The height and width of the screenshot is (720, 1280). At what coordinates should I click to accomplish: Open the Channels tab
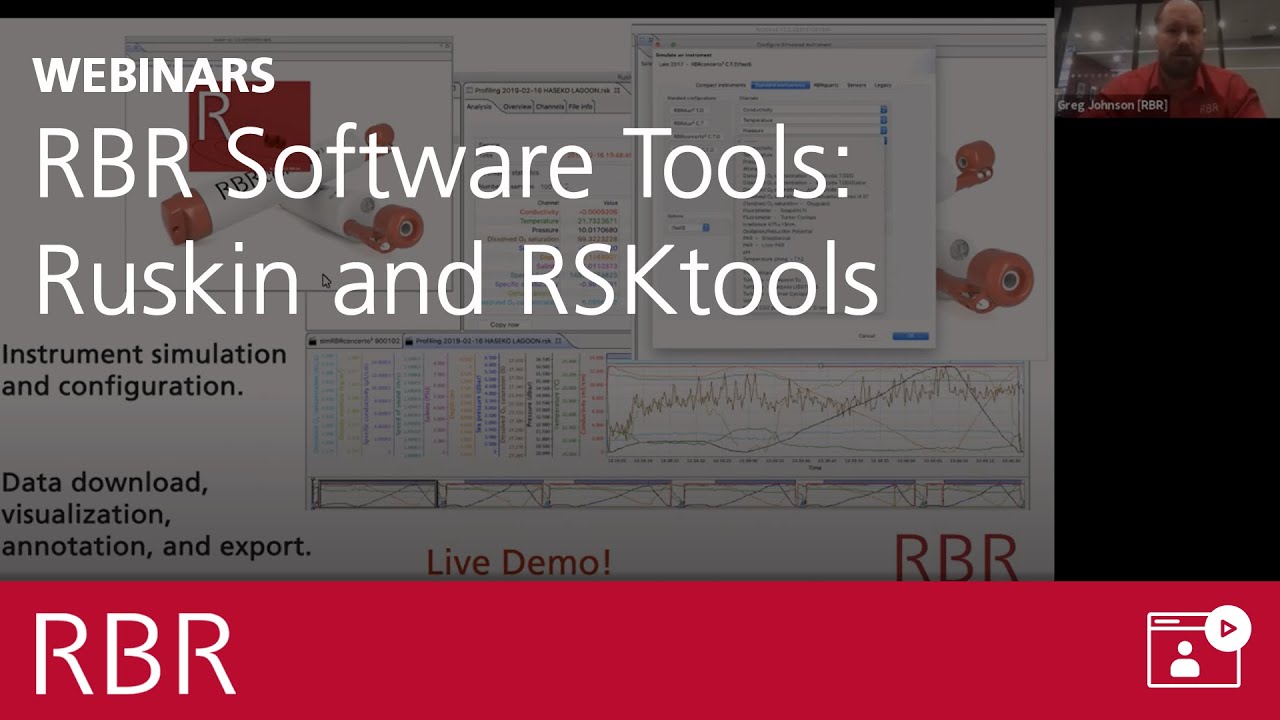(550, 106)
